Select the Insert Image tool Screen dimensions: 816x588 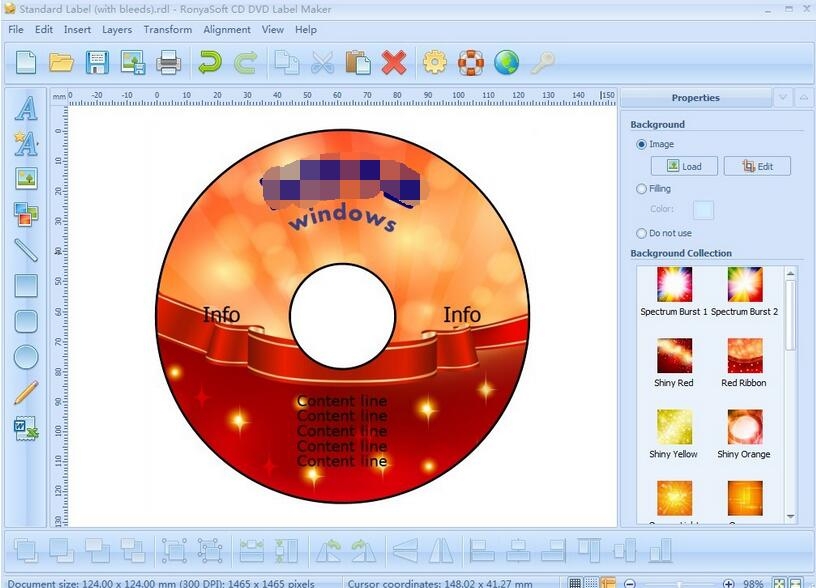(x=26, y=179)
